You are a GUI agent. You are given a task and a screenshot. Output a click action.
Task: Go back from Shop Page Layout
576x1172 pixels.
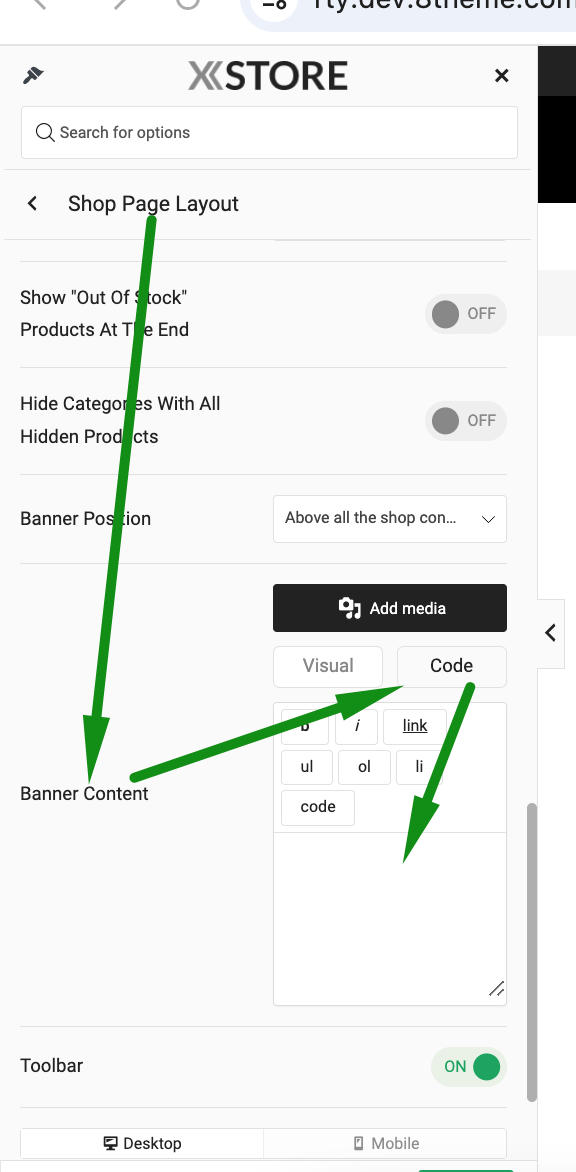click(32, 203)
